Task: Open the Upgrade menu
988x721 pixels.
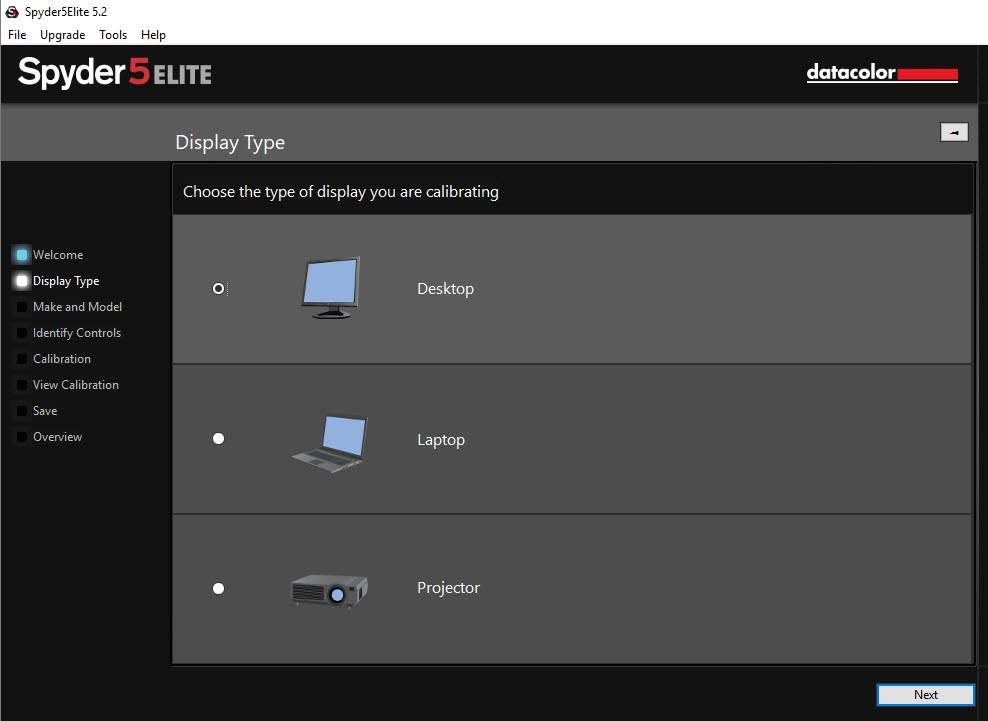Action: (x=62, y=35)
